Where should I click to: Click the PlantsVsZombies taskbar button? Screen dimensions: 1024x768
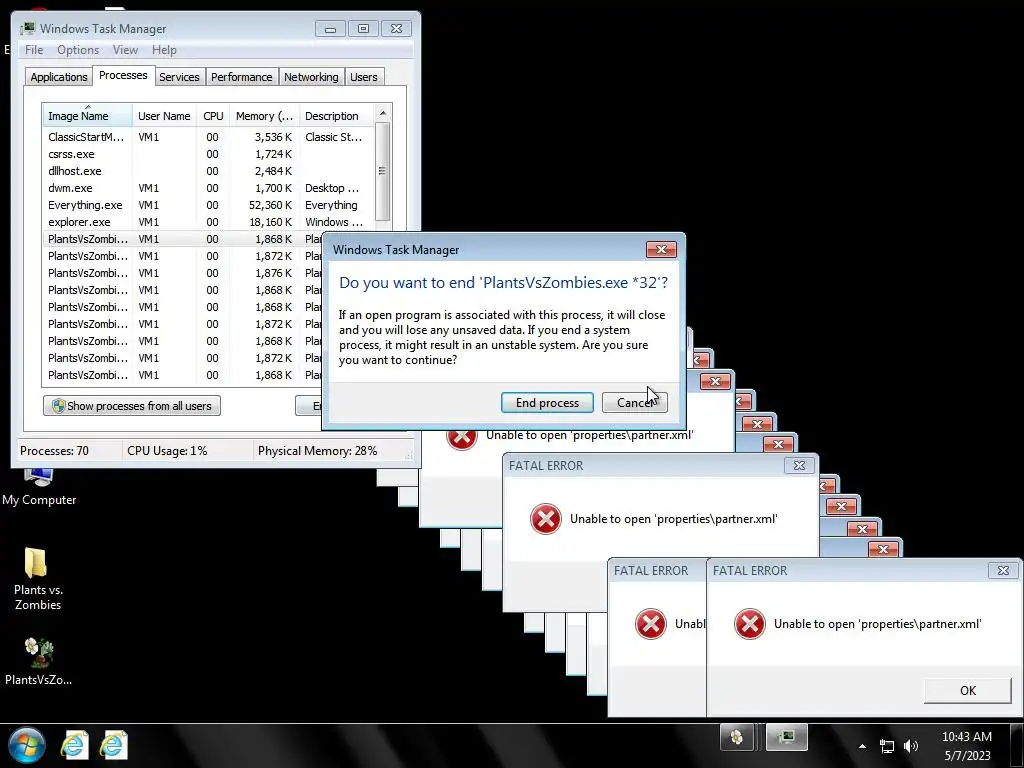737,737
